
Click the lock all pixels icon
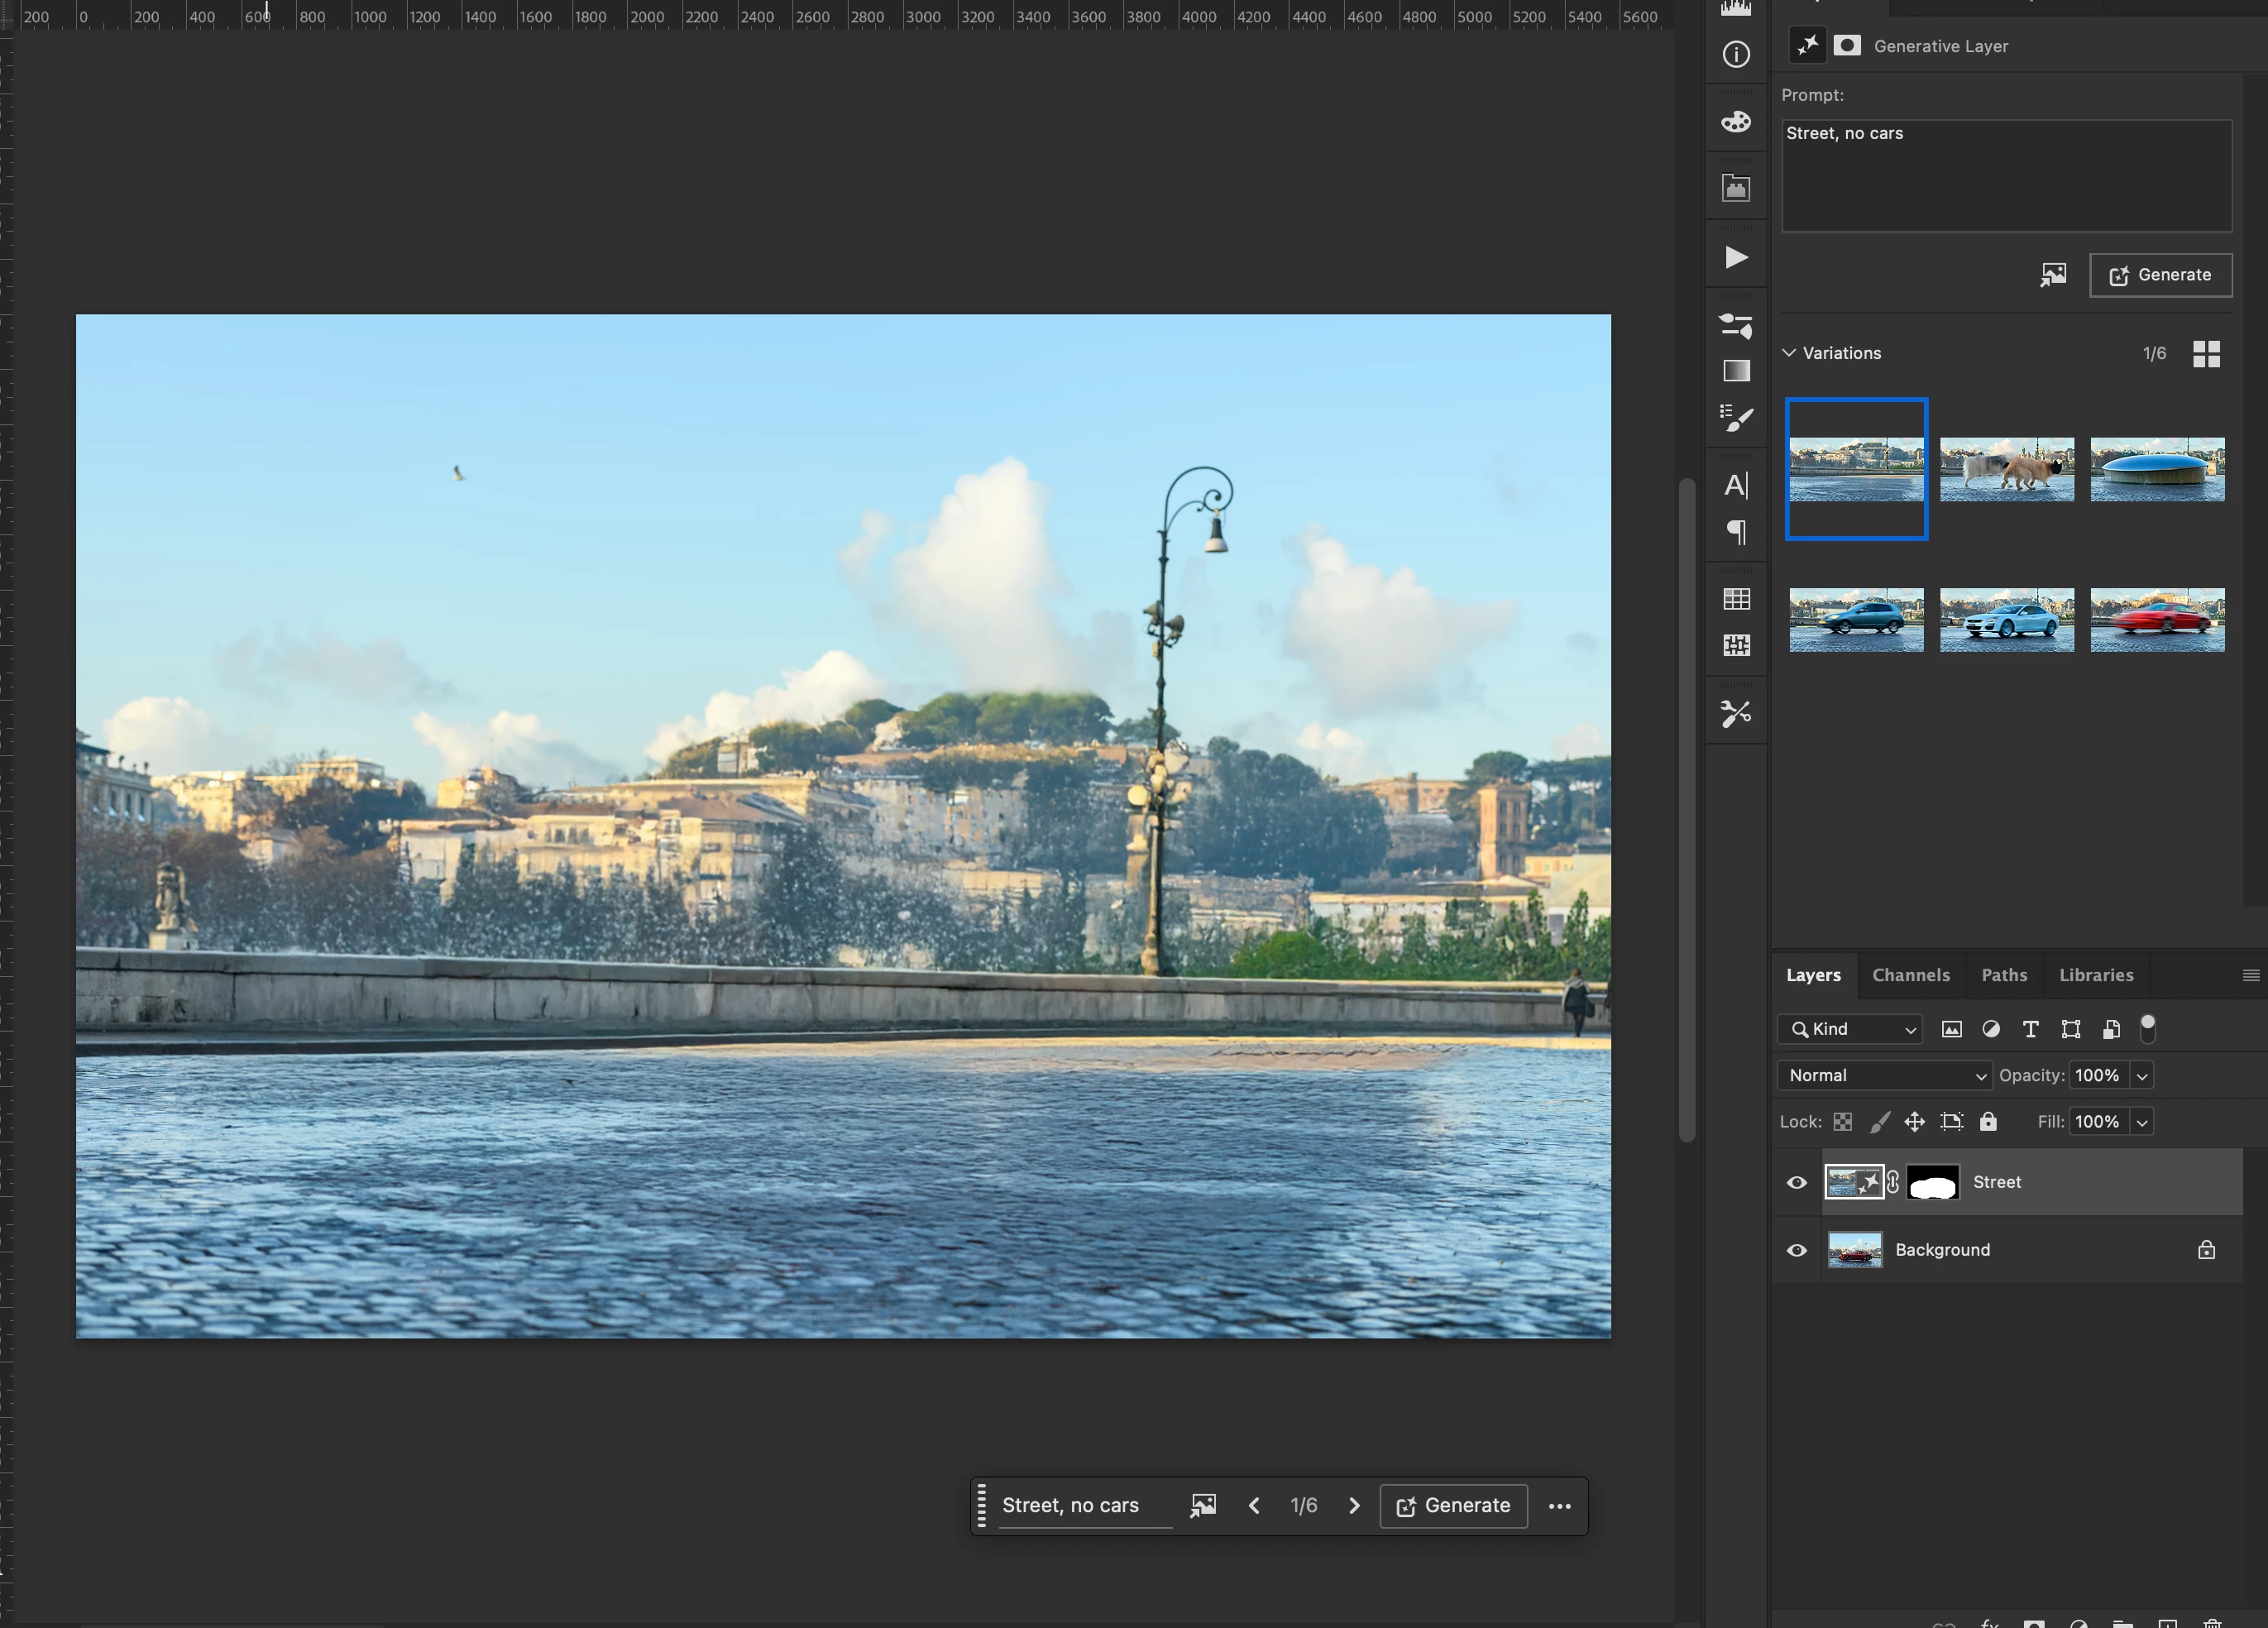[1988, 1122]
